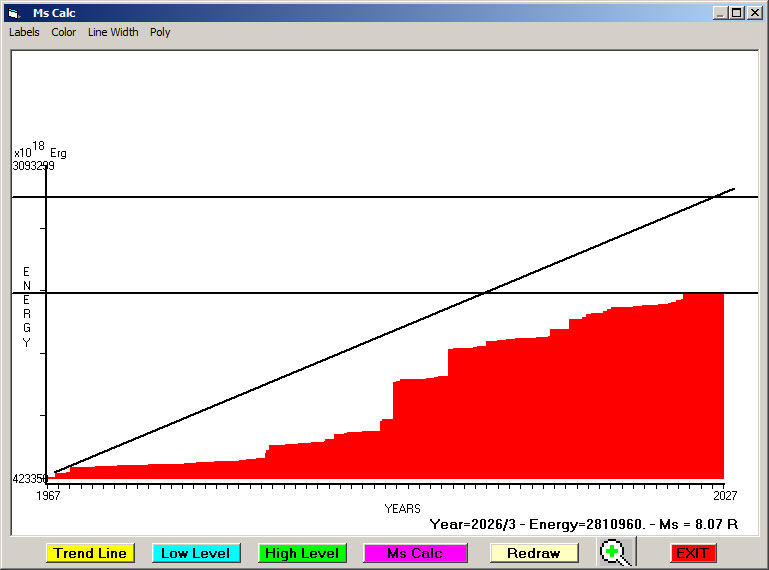Maximize the Ms Calc window
Image resolution: width=769 pixels, height=570 pixels.
(737, 13)
